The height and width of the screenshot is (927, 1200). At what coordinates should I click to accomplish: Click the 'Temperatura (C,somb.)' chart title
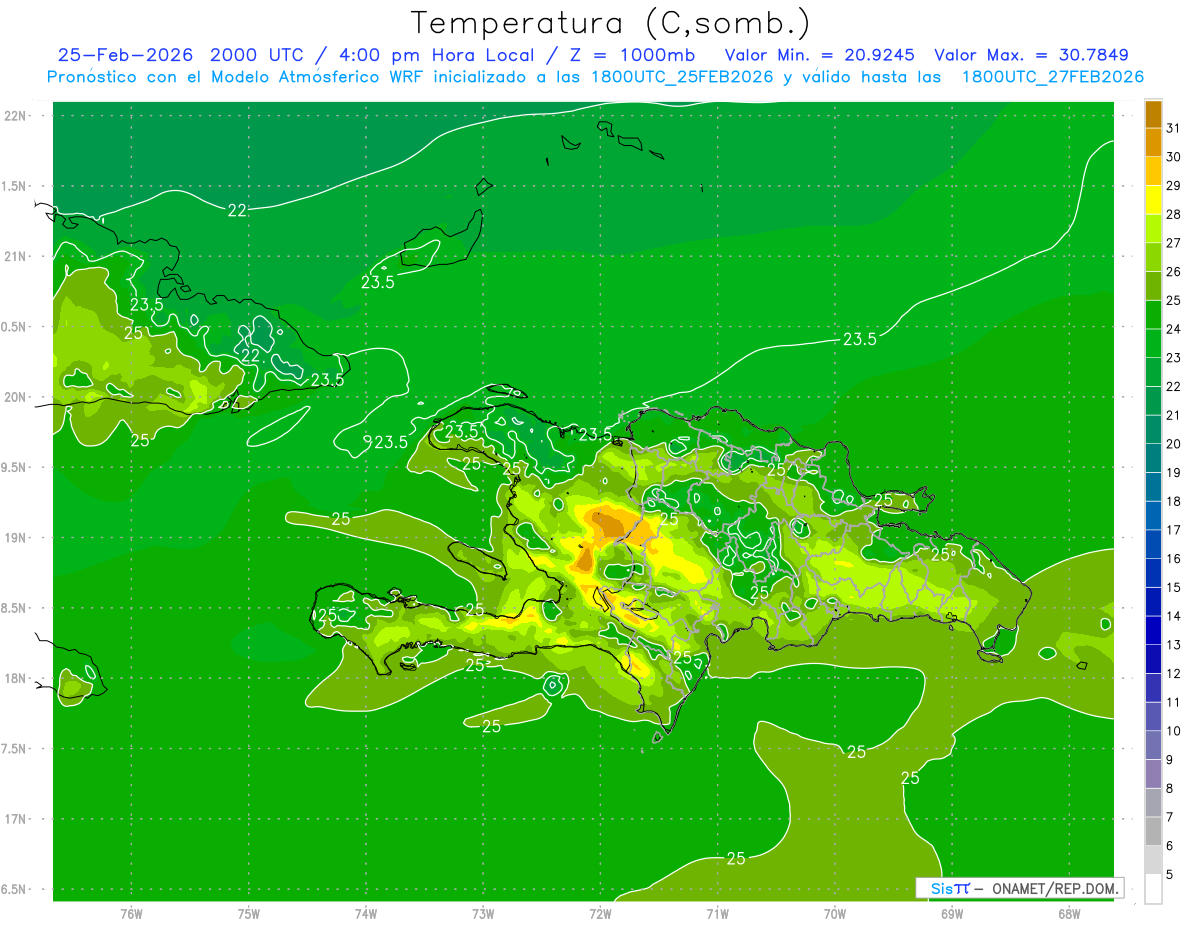tap(611, 23)
